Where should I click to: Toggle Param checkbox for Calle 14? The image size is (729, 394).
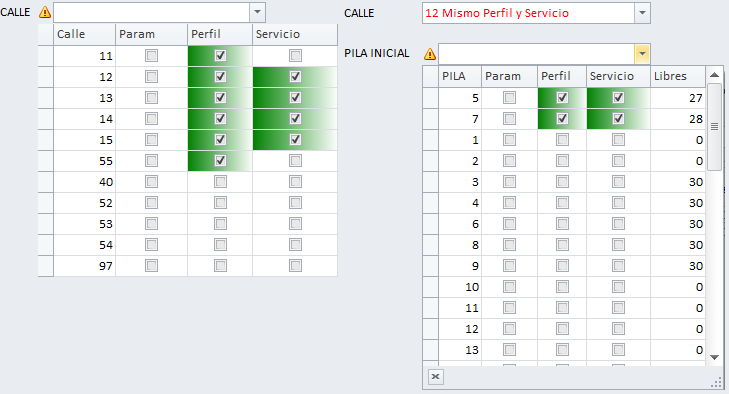tap(151, 119)
